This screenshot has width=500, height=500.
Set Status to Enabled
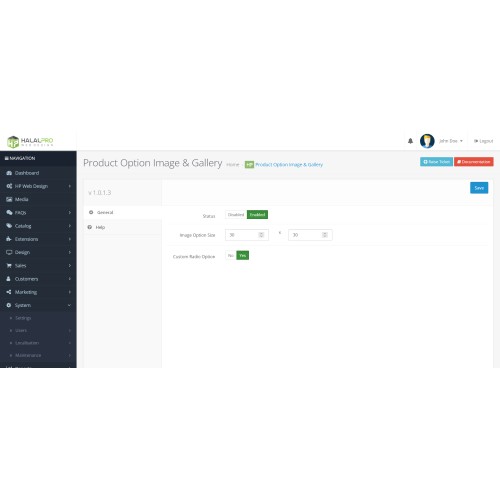(x=257, y=215)
